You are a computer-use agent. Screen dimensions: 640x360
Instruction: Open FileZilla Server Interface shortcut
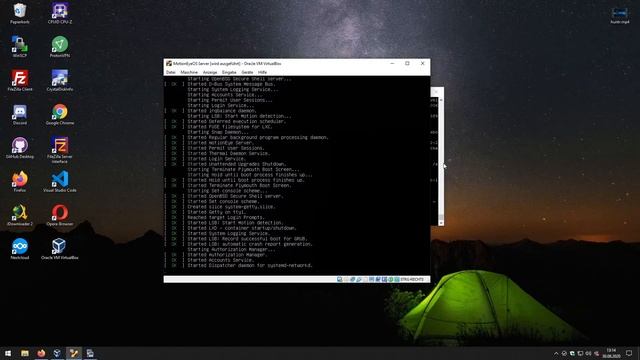[x=60, y=150]
